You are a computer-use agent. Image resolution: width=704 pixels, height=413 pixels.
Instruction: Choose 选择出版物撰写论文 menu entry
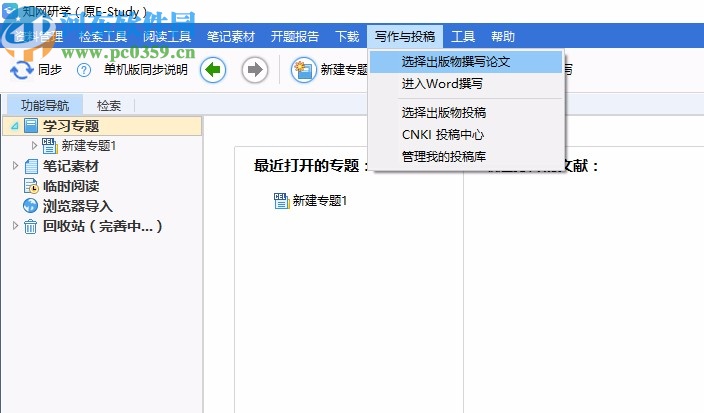[466, 62]
